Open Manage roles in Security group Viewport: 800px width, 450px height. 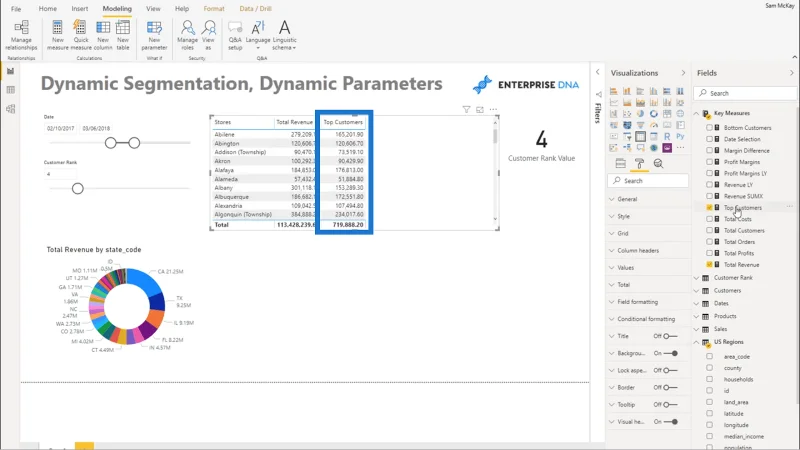[187, 35]
